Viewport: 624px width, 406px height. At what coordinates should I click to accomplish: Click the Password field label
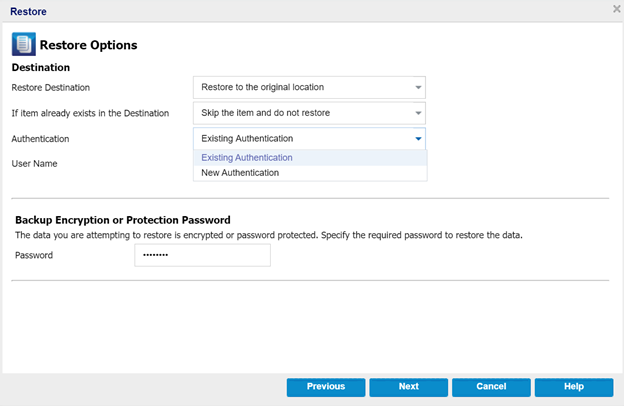tap(34, 255)
